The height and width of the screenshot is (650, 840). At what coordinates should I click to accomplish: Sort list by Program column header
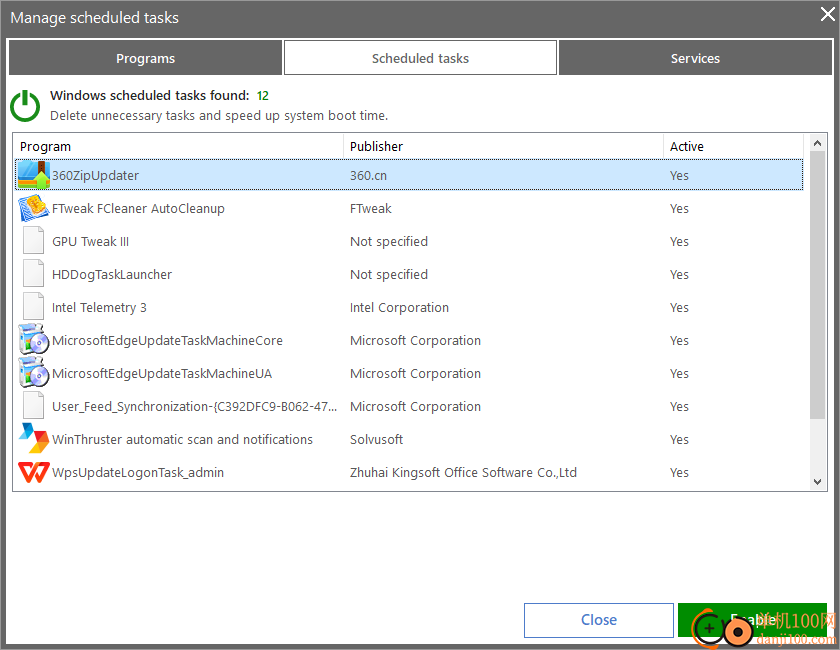coord(178,146)
